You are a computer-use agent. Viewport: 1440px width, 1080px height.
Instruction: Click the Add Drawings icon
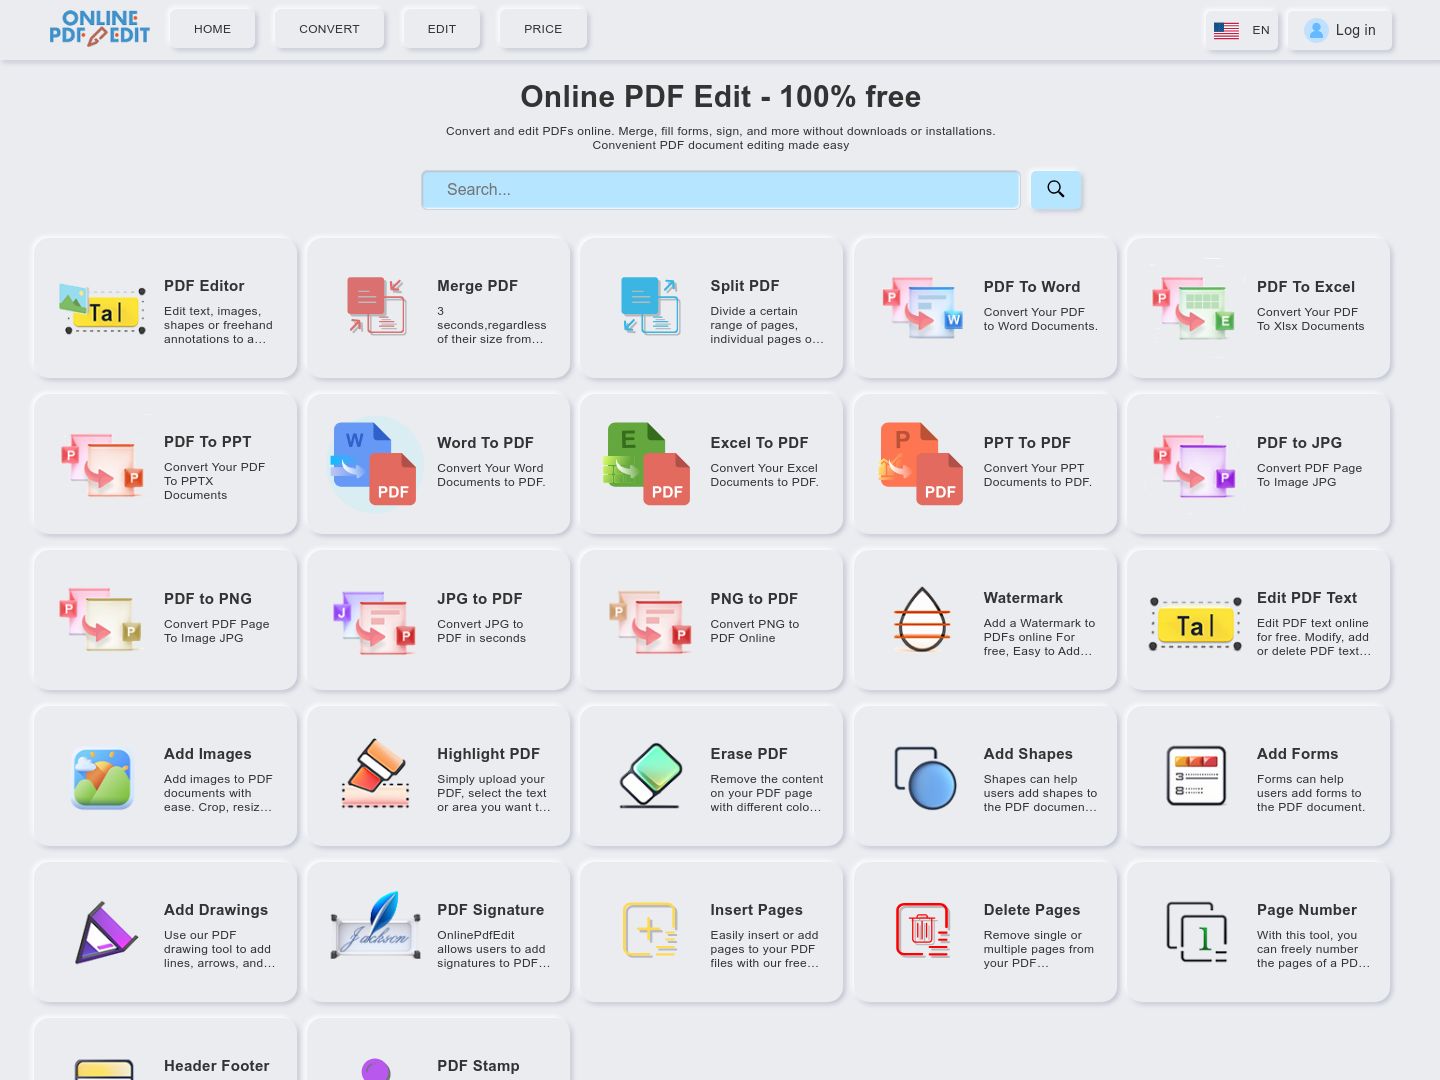pyautogui.click(x=105, y=932)
